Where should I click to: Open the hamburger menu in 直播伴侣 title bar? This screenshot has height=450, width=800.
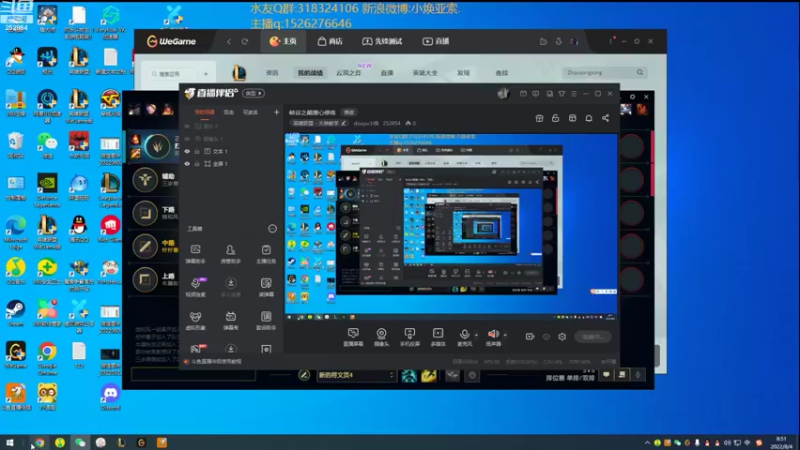(574, 94)
